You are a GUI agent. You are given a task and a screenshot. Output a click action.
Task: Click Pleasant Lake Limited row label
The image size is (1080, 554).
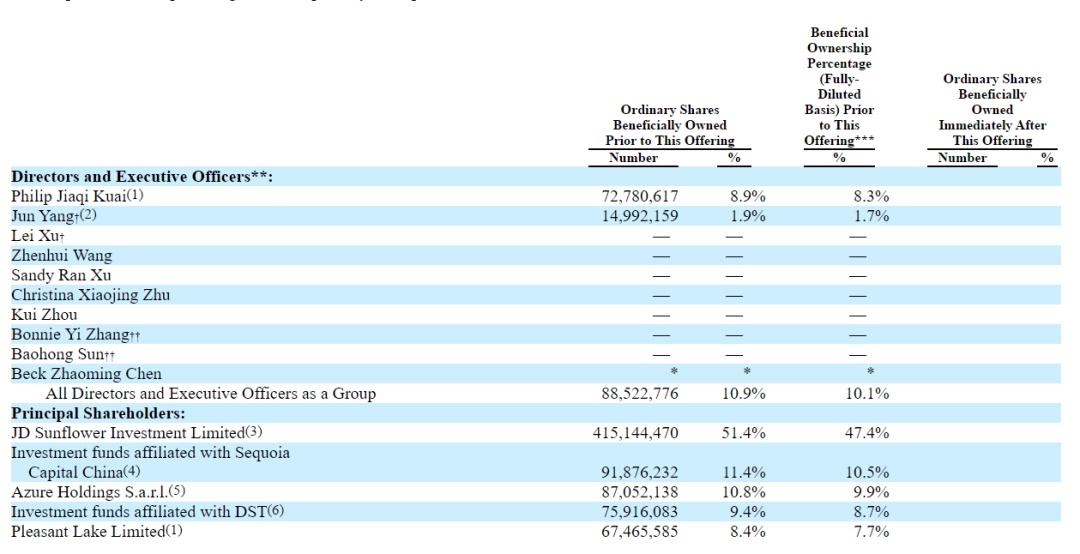coord(88,531)
